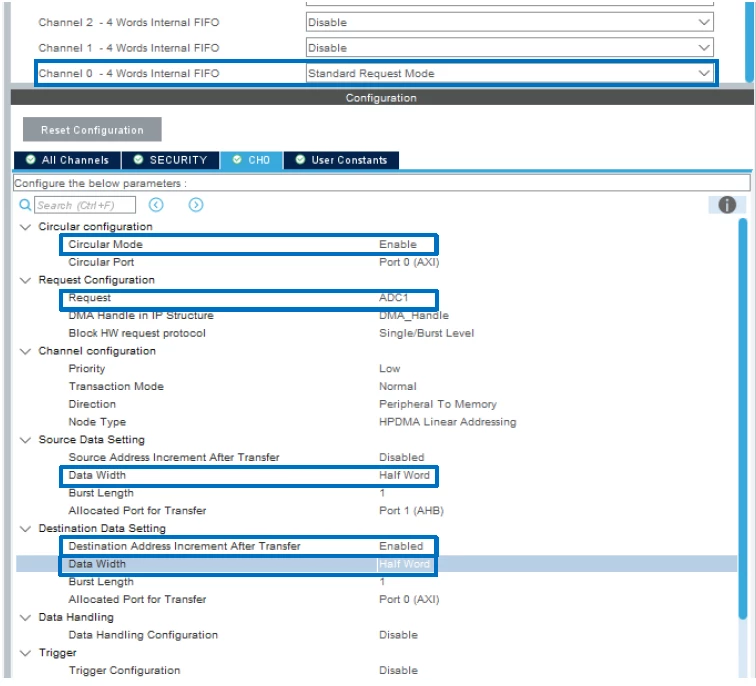Switch to the SECURITY tab
The width and height of the screenshot is (756, 686).
point(171,160)
